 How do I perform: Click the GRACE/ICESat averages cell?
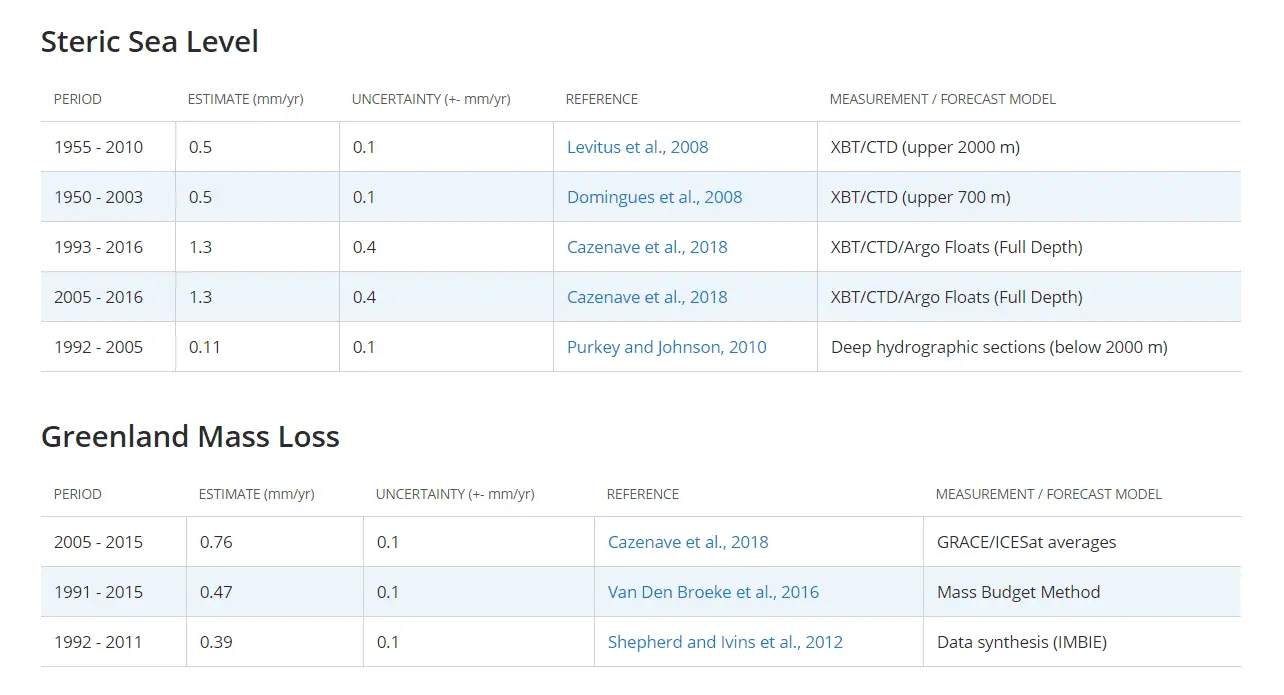click(x=1026, y=542)
